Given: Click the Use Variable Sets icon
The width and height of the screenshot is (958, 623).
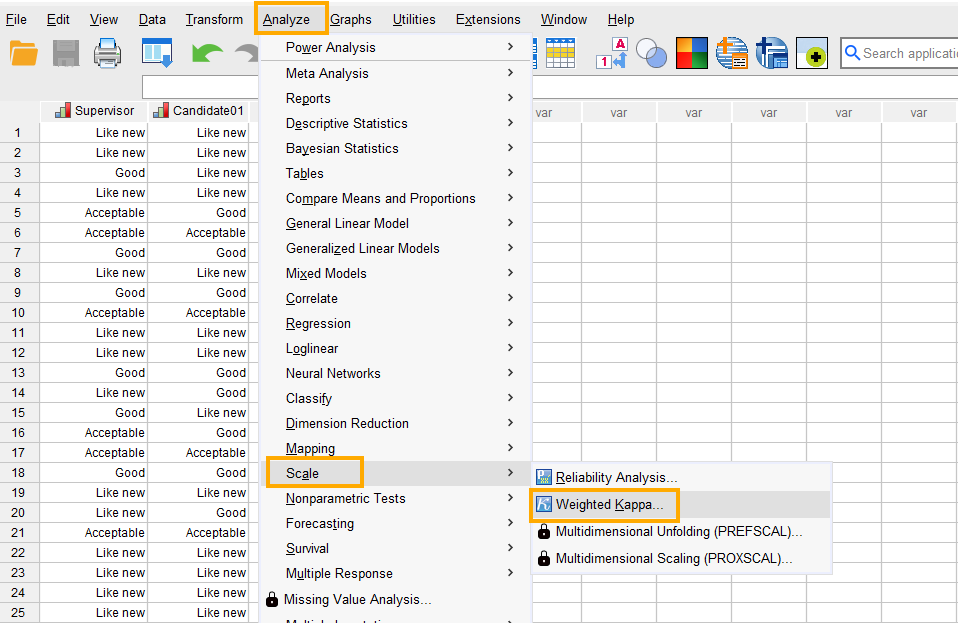Looking at the screenshot, I should [652, 54].
